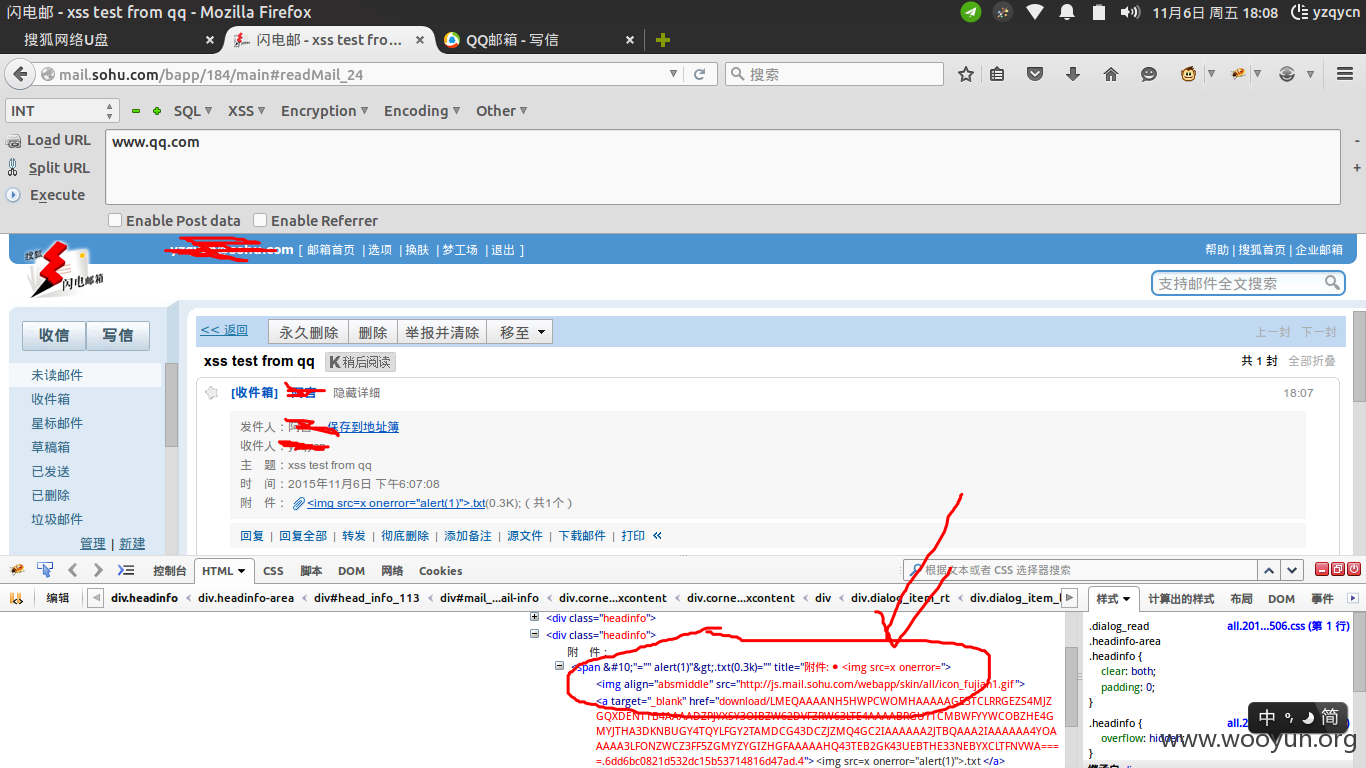Image resolution: width=1366 pixels, height=768 pixels.
Task: Open the bookmarks list icon
Action: click(x=997, y=74)
